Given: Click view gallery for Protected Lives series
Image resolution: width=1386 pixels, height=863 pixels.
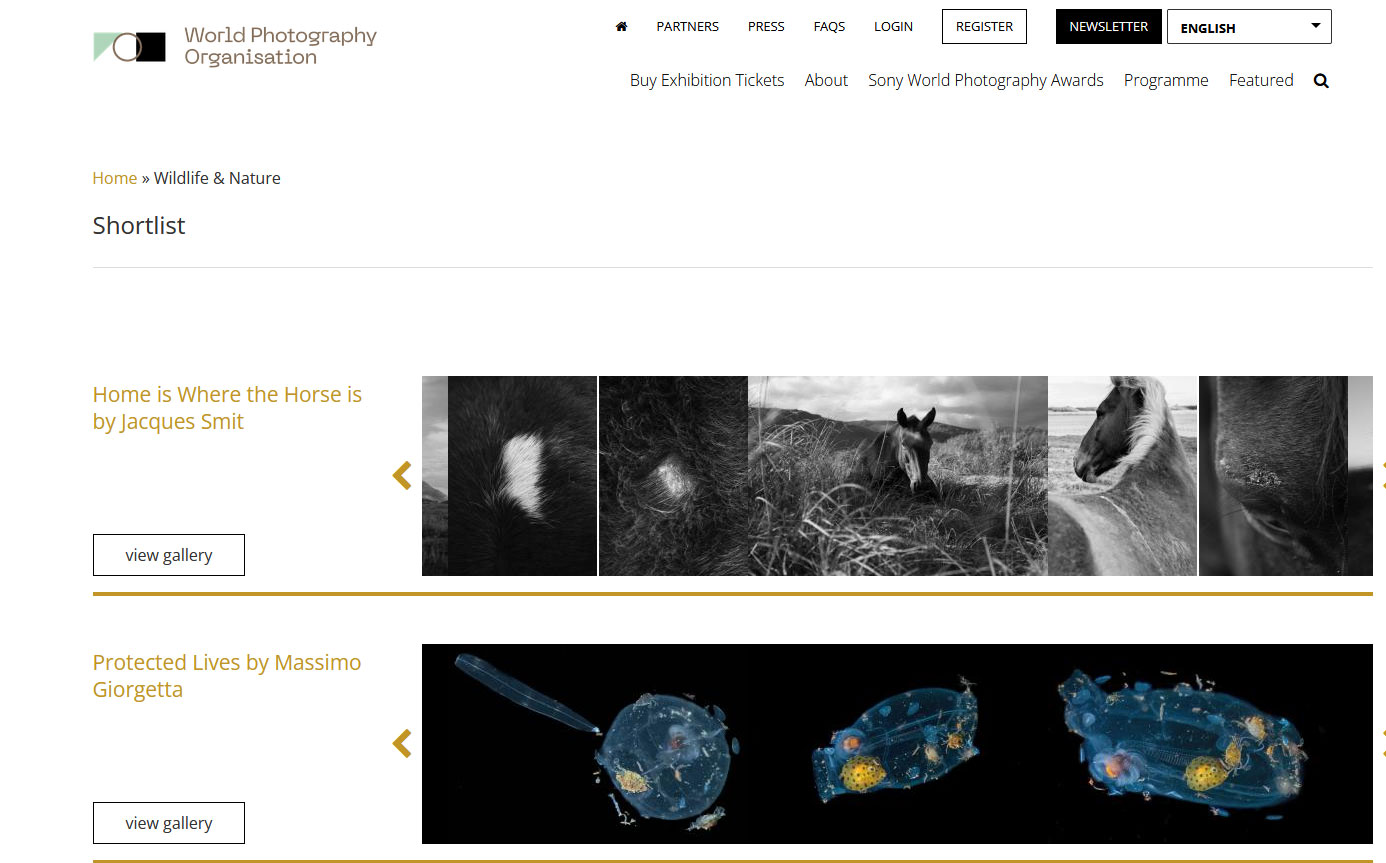Looking at the screenshot, I should [x=169, y=823].
